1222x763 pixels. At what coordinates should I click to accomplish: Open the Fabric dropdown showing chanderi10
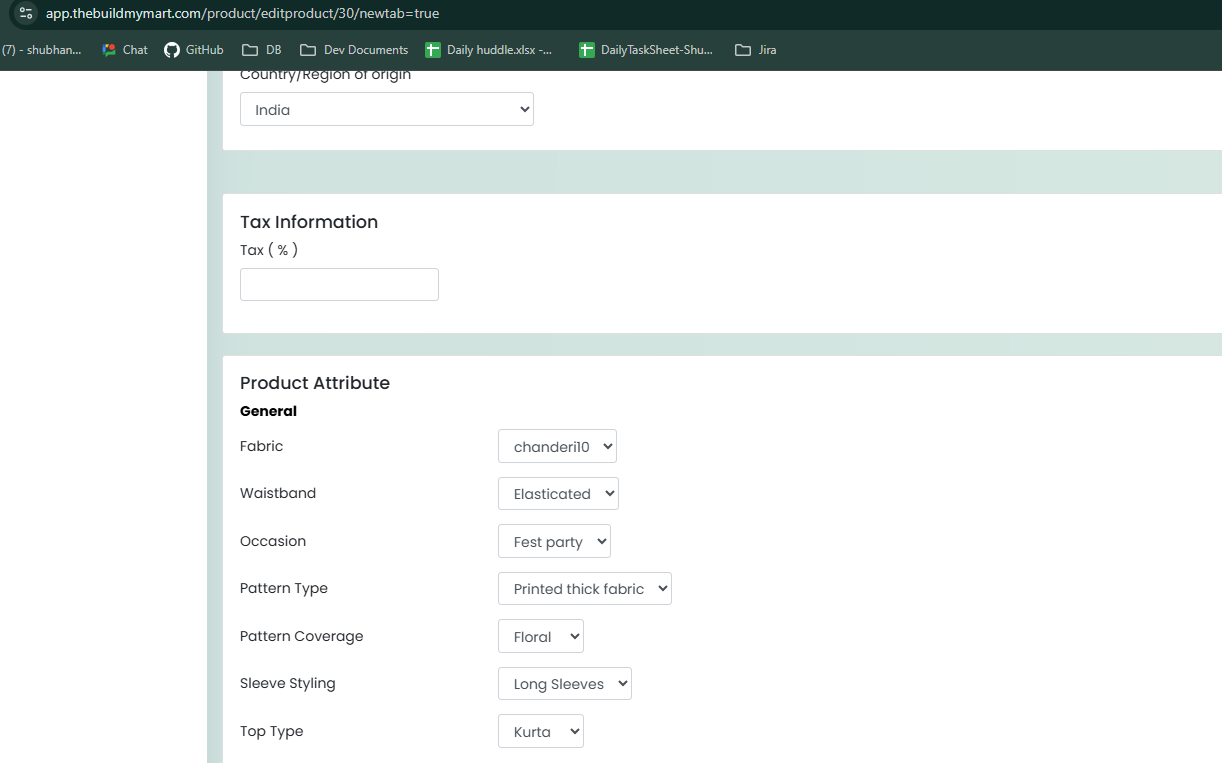[x=557, y=446]
